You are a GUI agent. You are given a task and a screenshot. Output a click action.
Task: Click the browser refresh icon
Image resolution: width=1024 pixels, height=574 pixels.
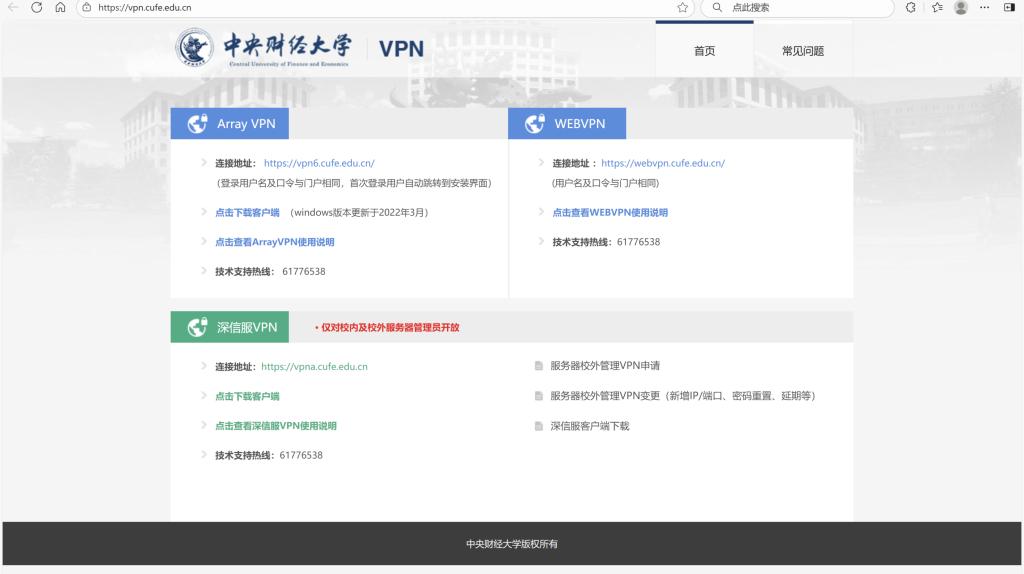click(x=37, y=7)
